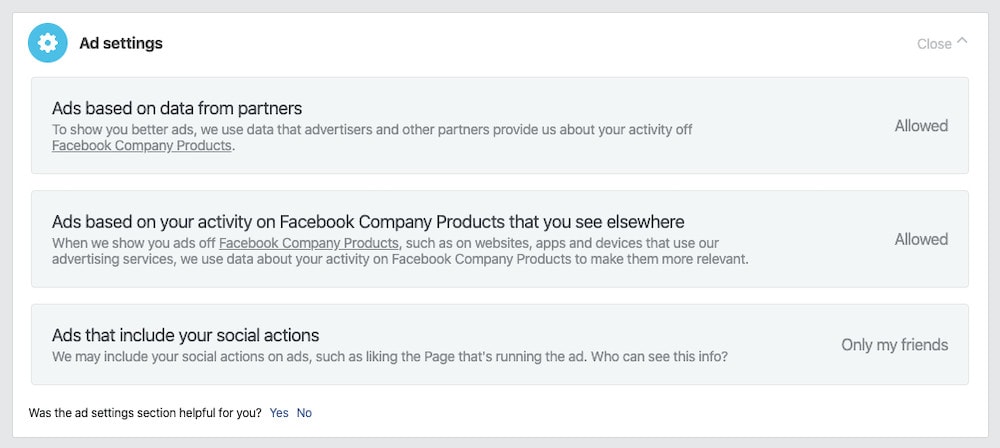
Task: Click the 'To show you better ads' description
Action: (x=372, y=129)
